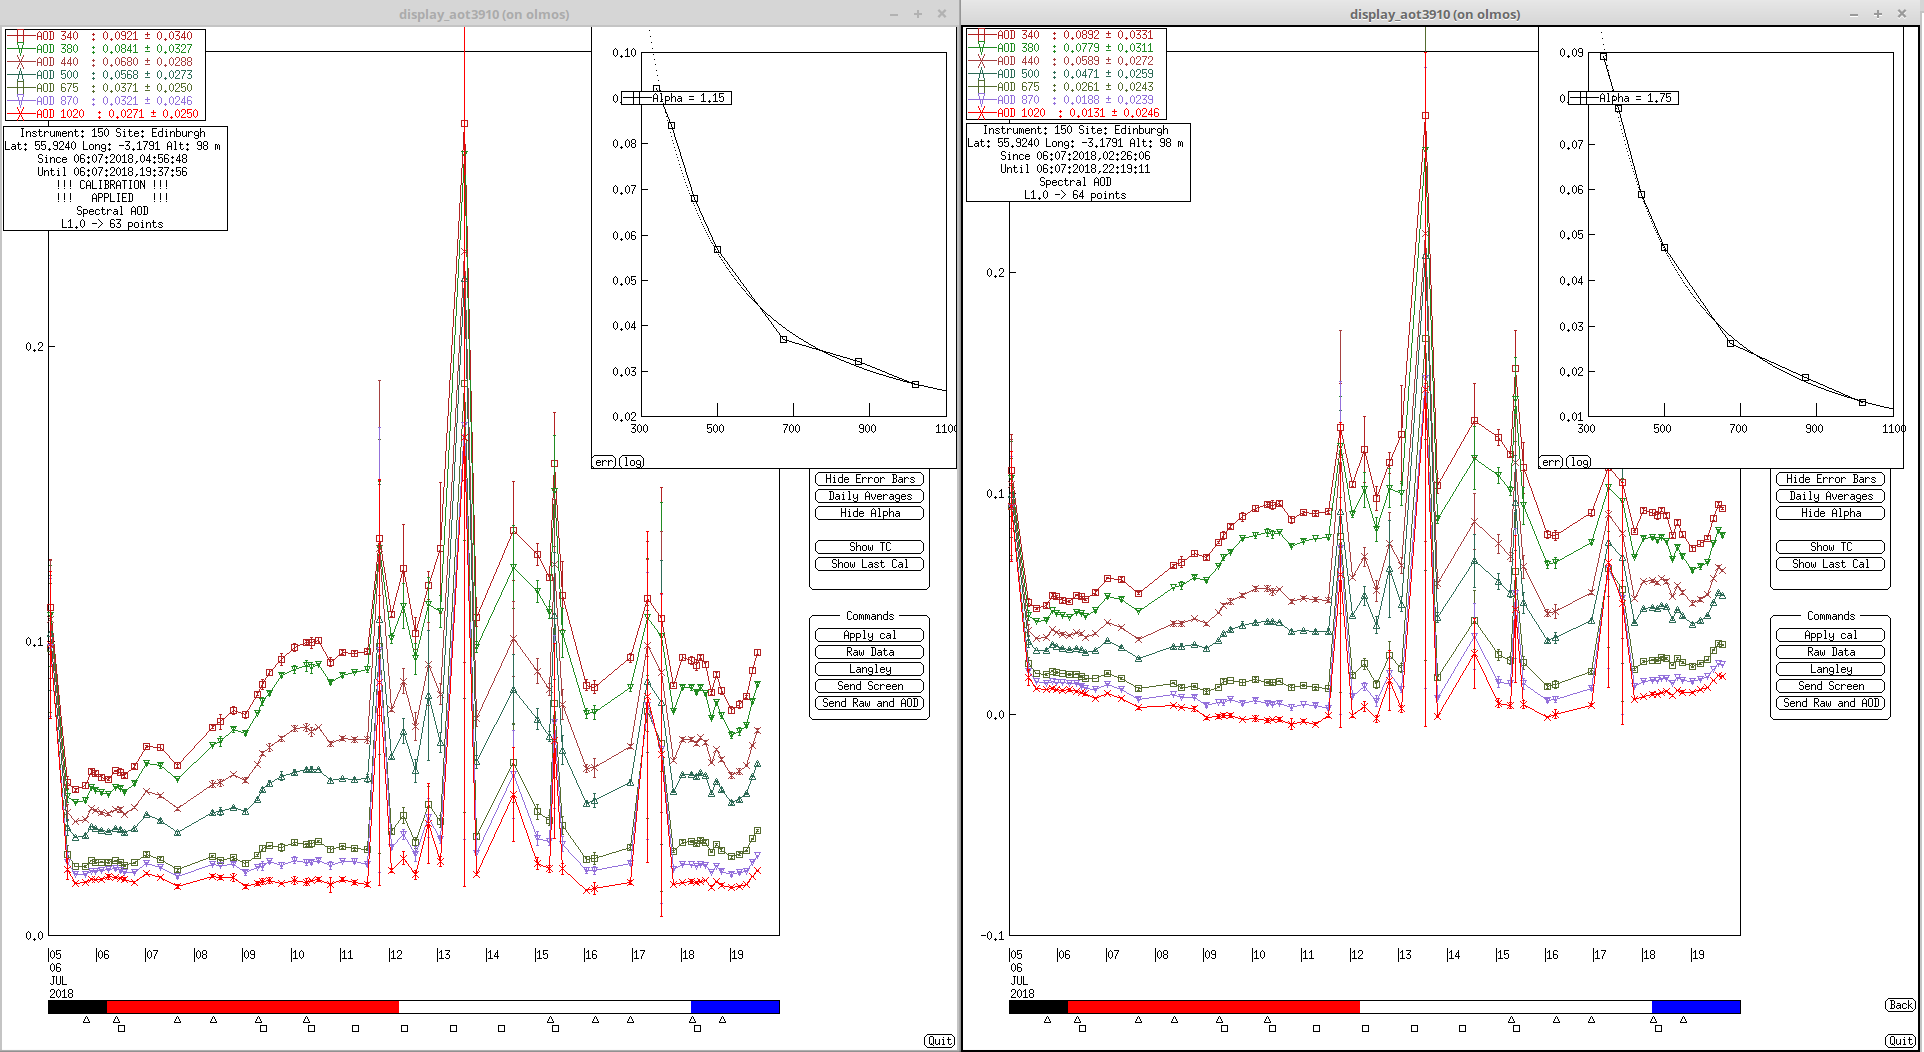The image size is (1924, 1052).
Task: Click blue segment of right timeline bar
Action: (x=1696, y=1007)
